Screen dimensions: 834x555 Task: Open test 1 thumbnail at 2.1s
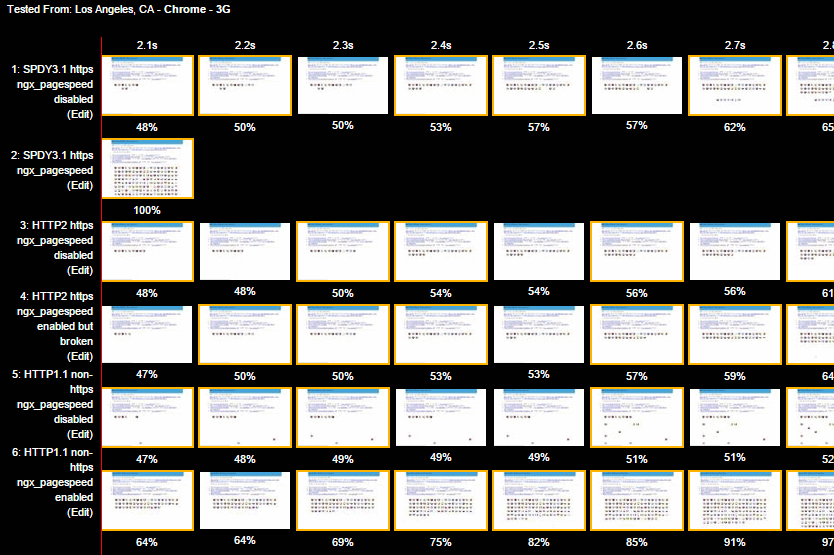147,86
